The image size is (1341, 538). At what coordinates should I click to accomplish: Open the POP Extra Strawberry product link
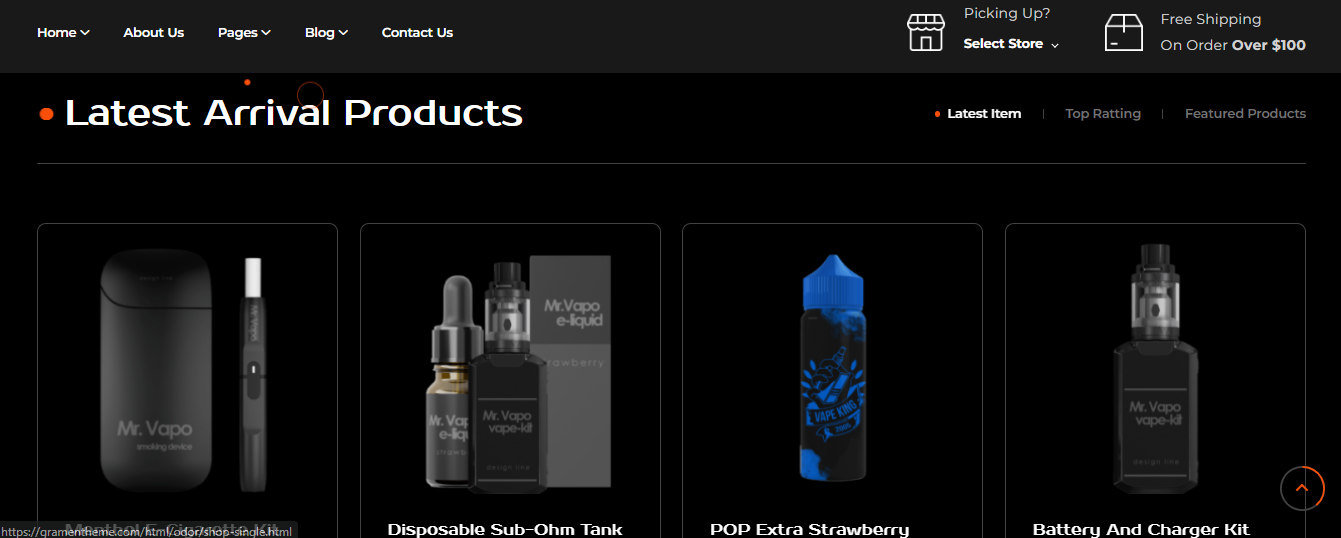coord(810,529)
